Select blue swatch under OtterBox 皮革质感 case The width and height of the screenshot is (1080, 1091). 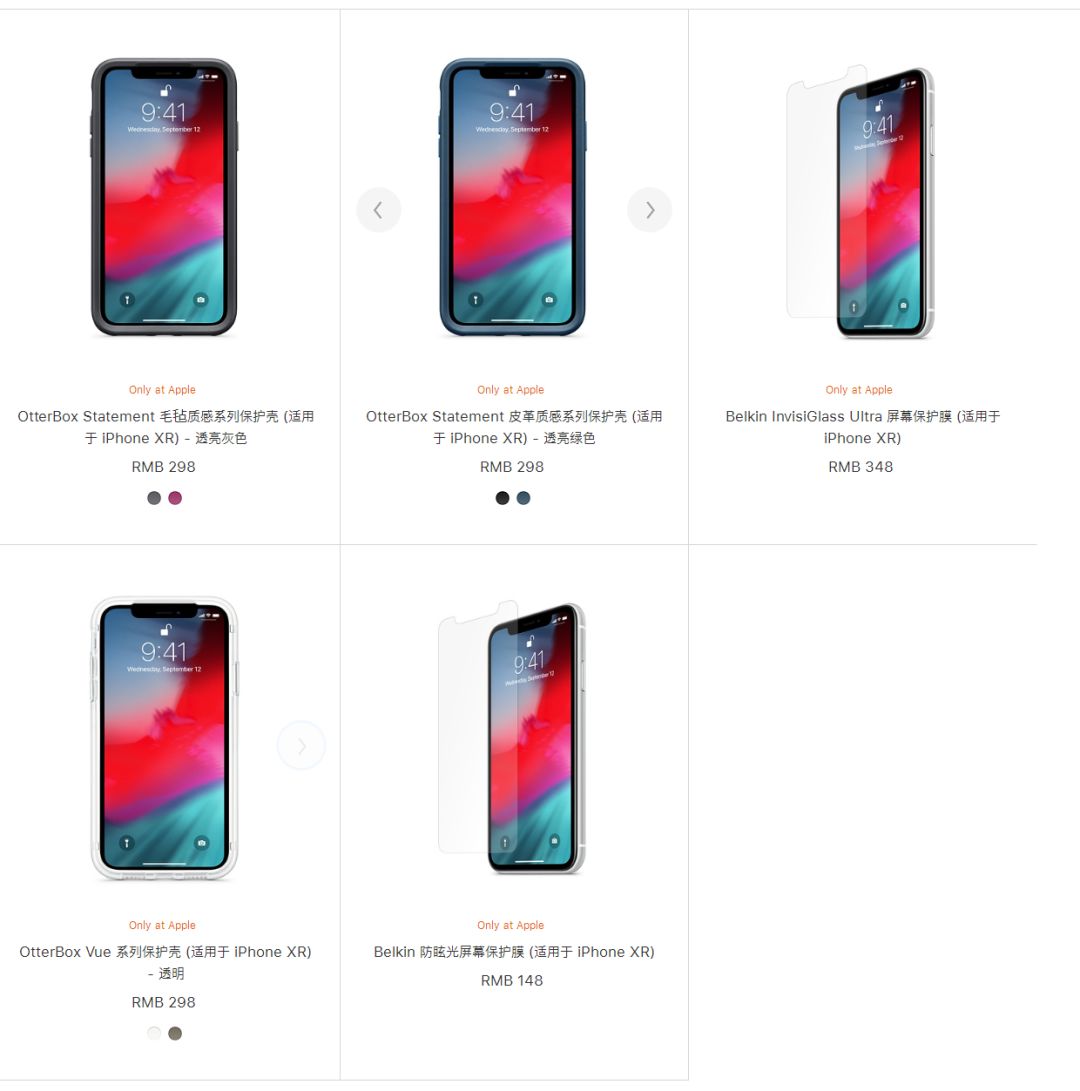point(523,497)
